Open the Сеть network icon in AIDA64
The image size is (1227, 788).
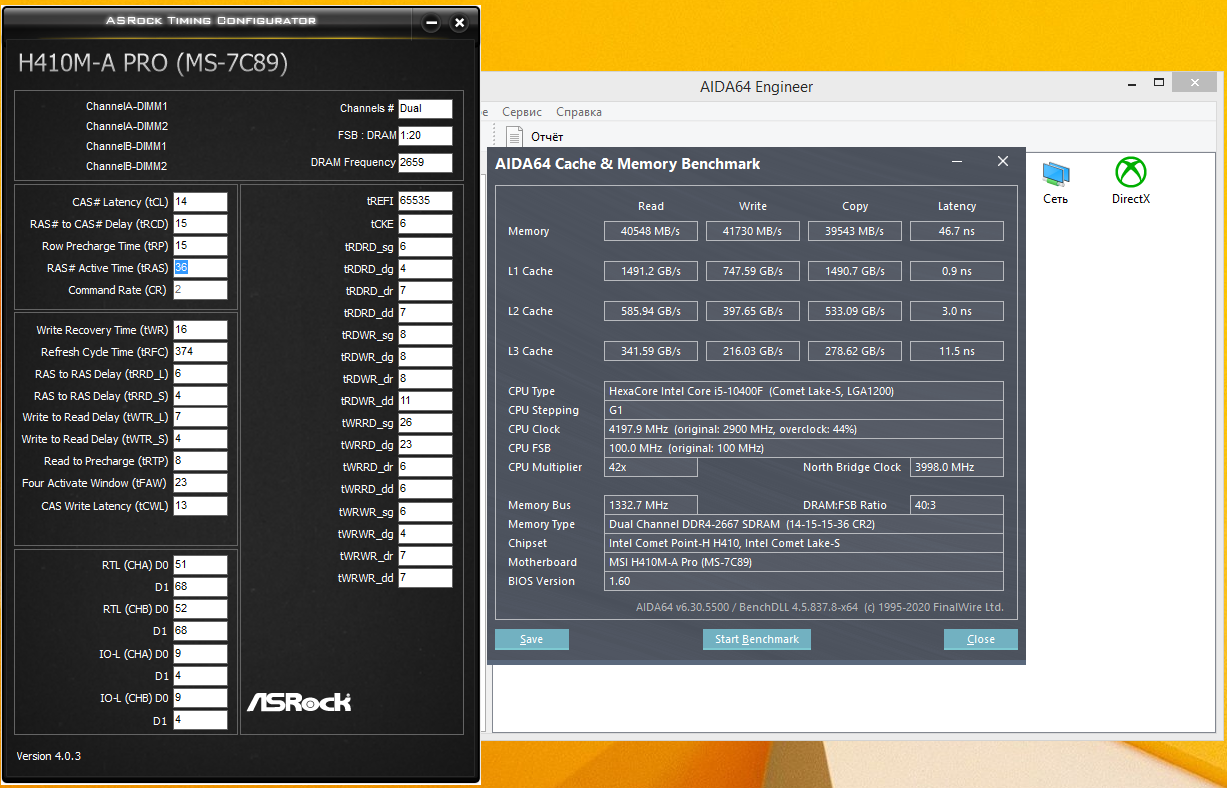point(1055,182)
